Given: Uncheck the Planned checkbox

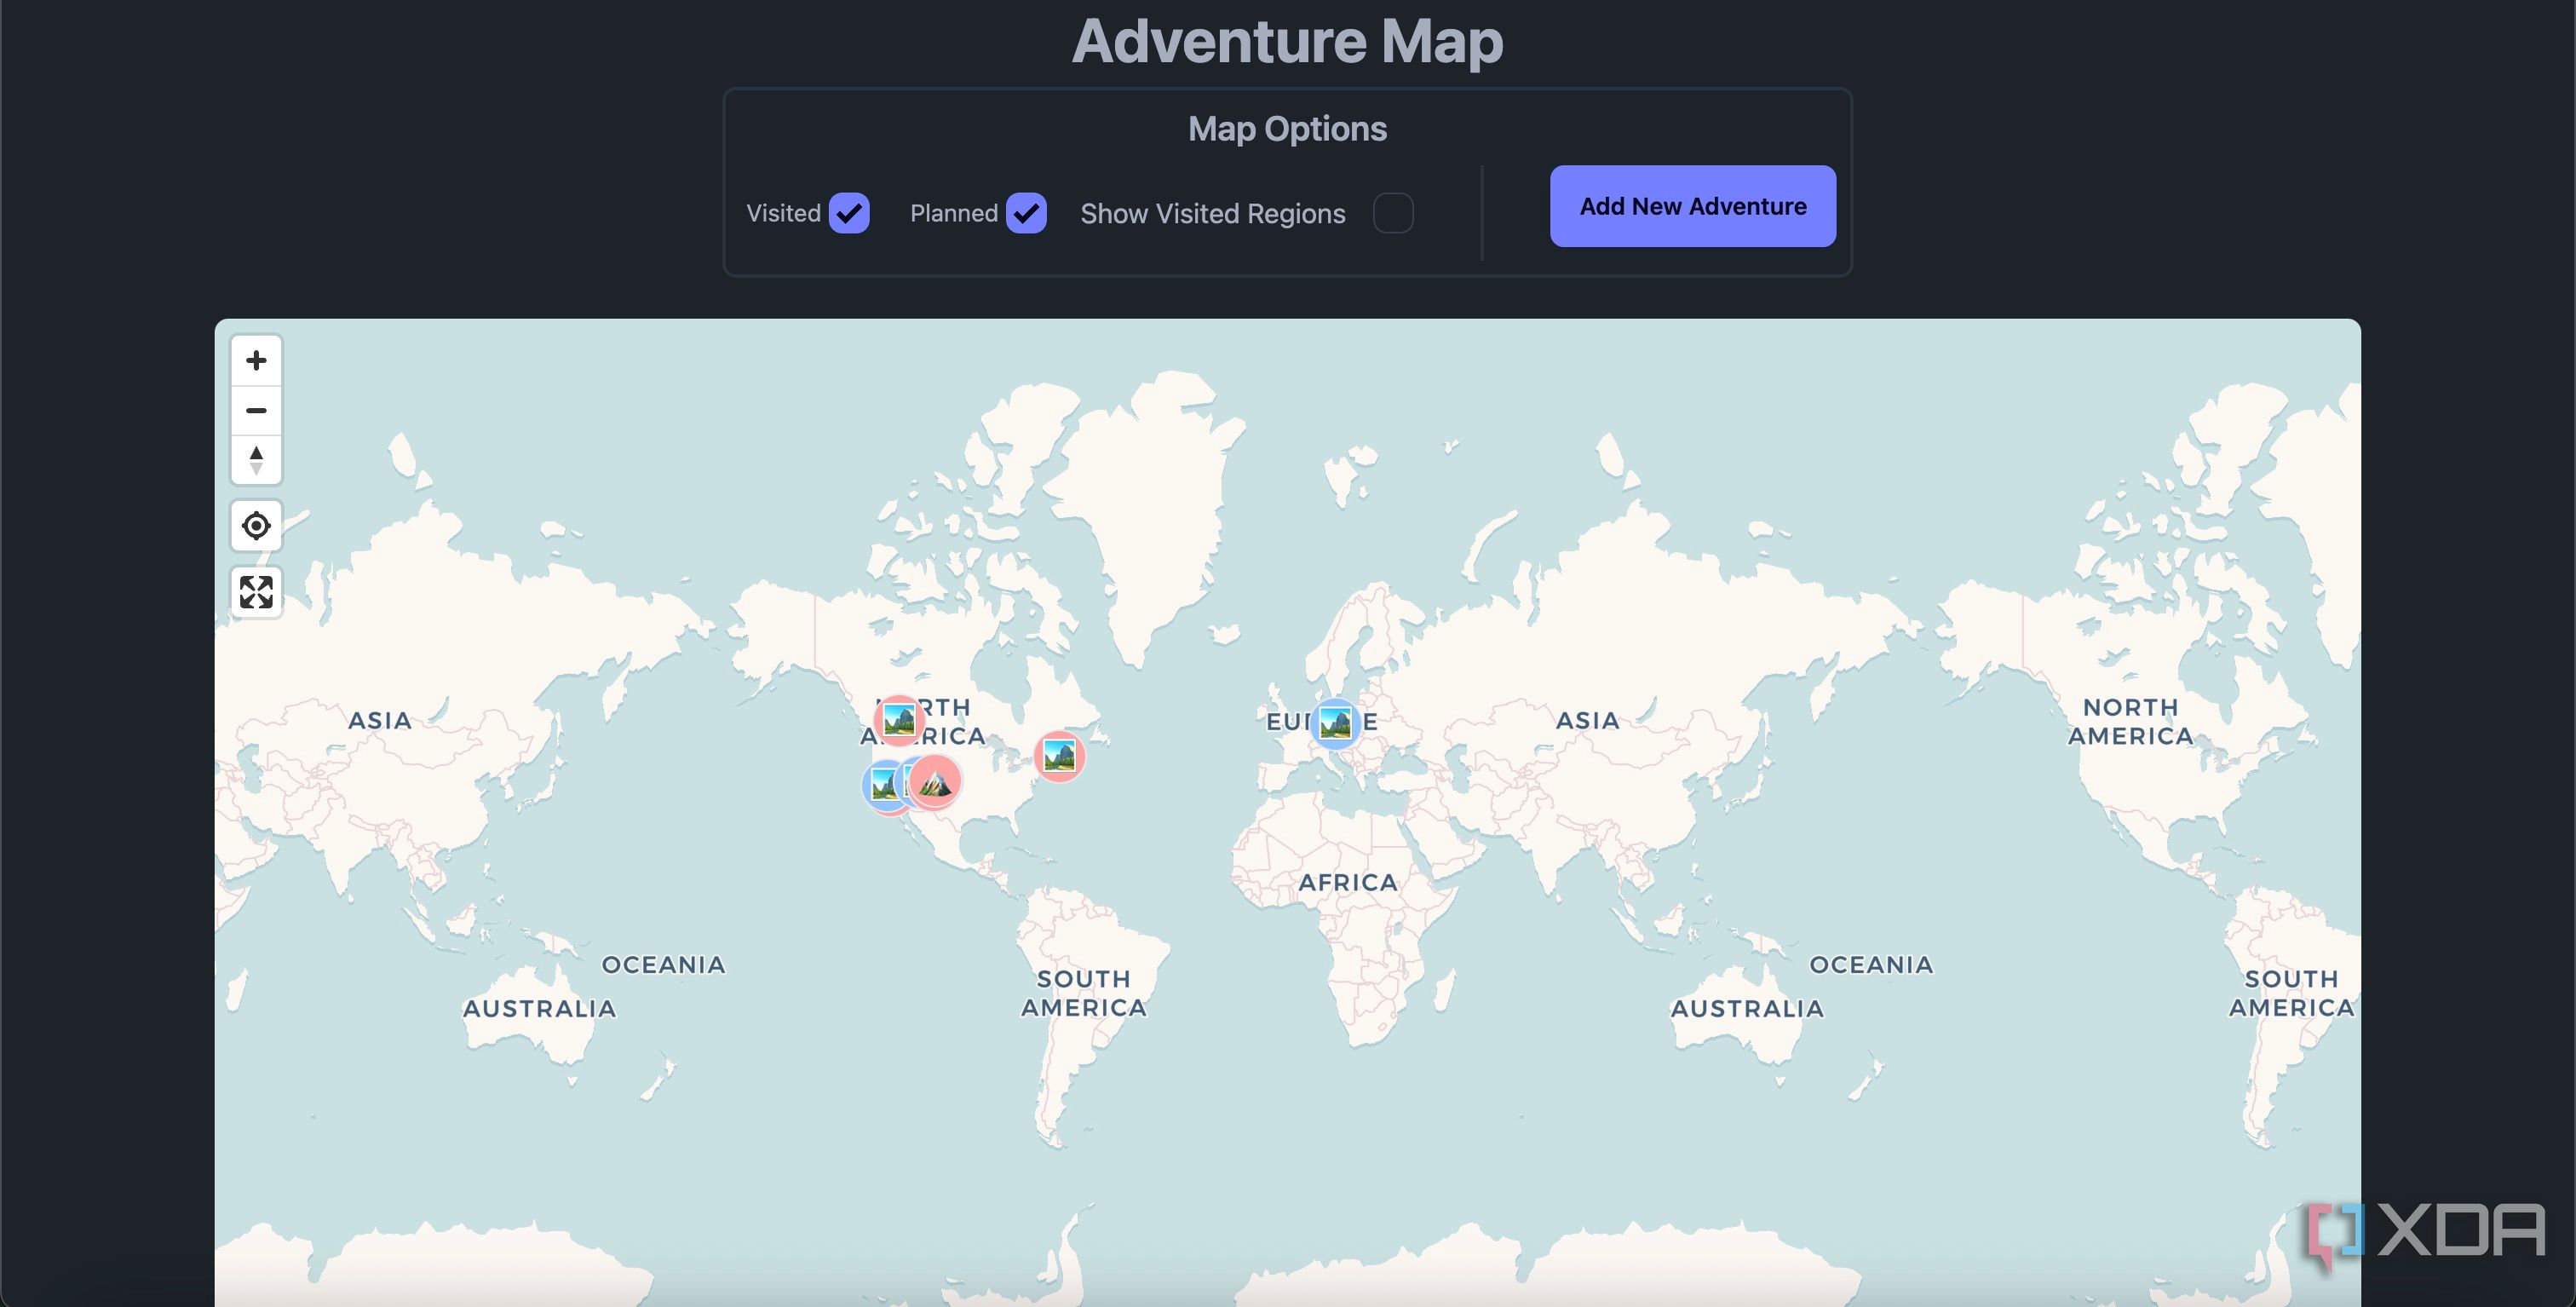Looking at the screenshot, I should pos(1026,213).
